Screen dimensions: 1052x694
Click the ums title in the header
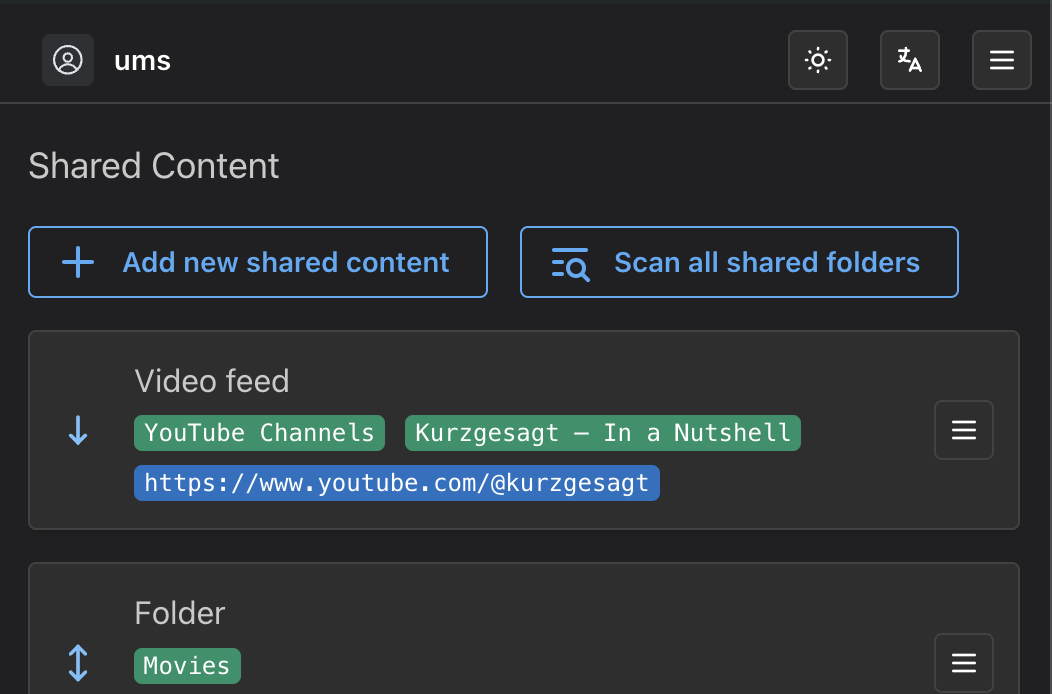click(142, 60)
